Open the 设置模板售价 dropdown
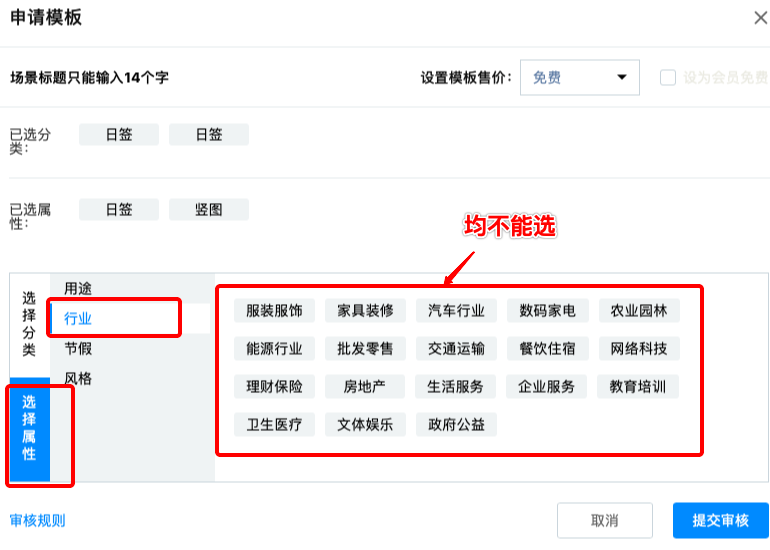Viewport: 770px width, 550px height. [x=580, y=77]
